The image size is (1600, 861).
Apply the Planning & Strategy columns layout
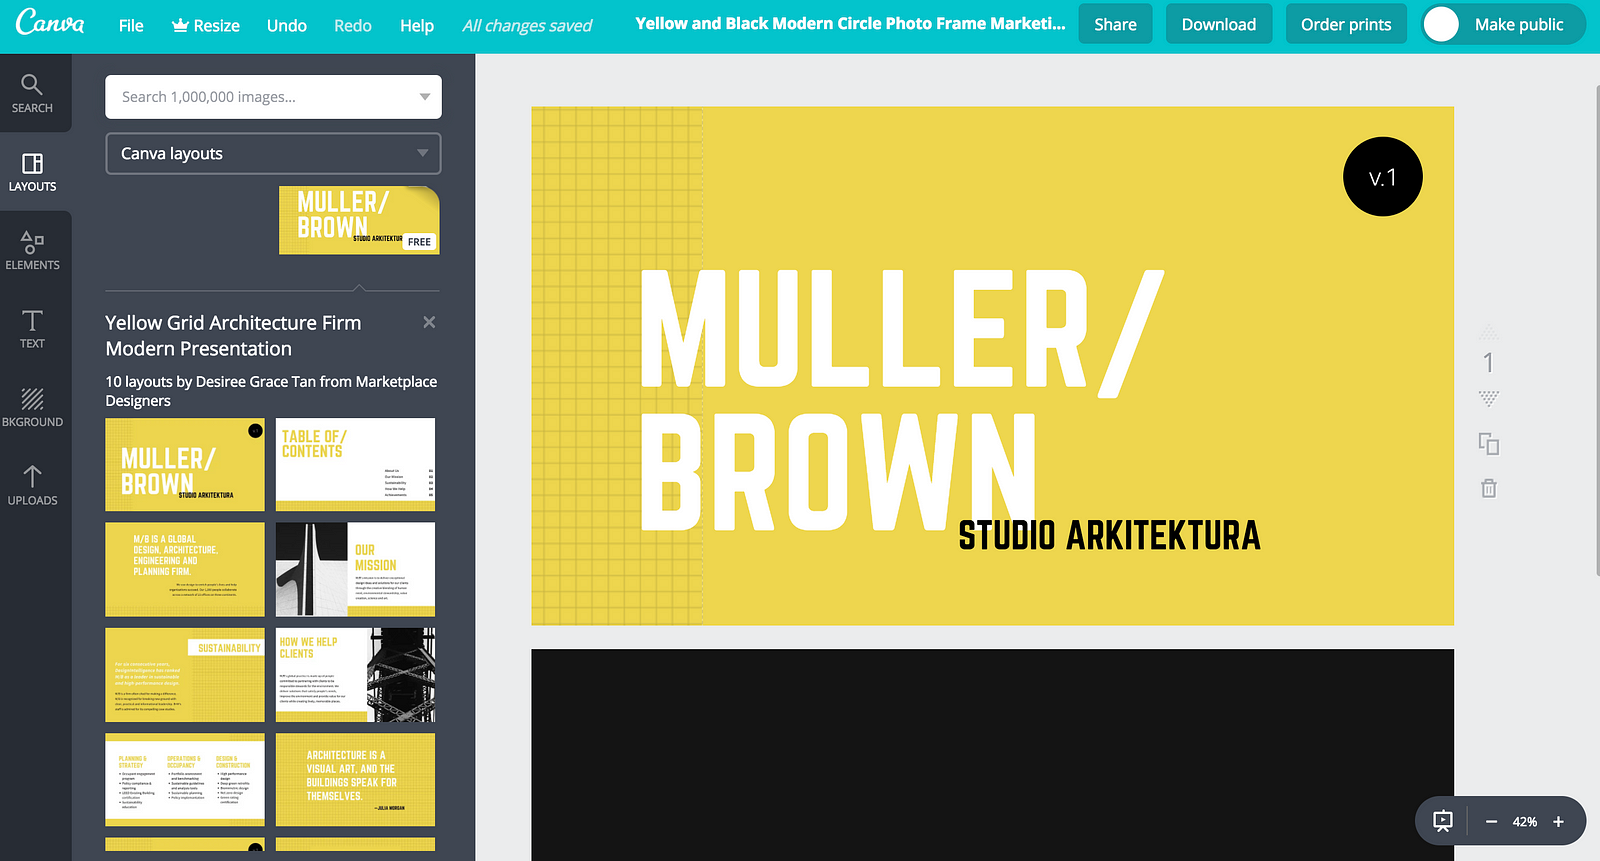click(185, 780)
